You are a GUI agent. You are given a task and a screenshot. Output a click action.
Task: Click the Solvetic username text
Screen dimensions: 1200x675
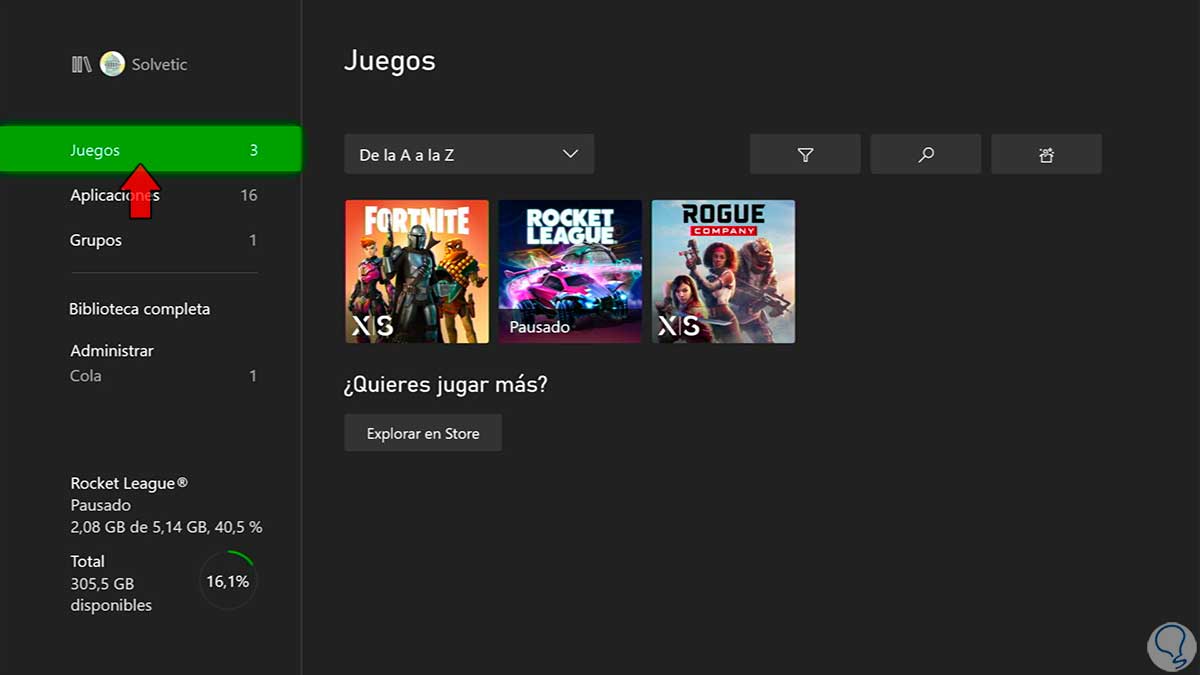click(160, 64)
